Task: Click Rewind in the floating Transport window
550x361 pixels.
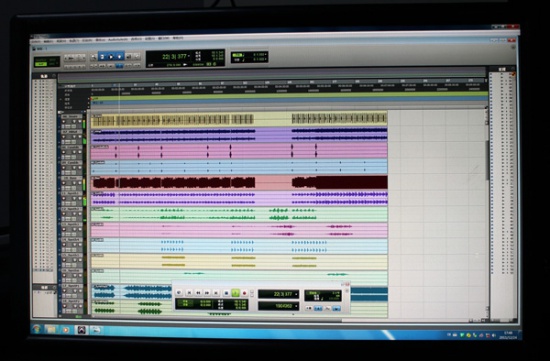Action: click(198, 293)
